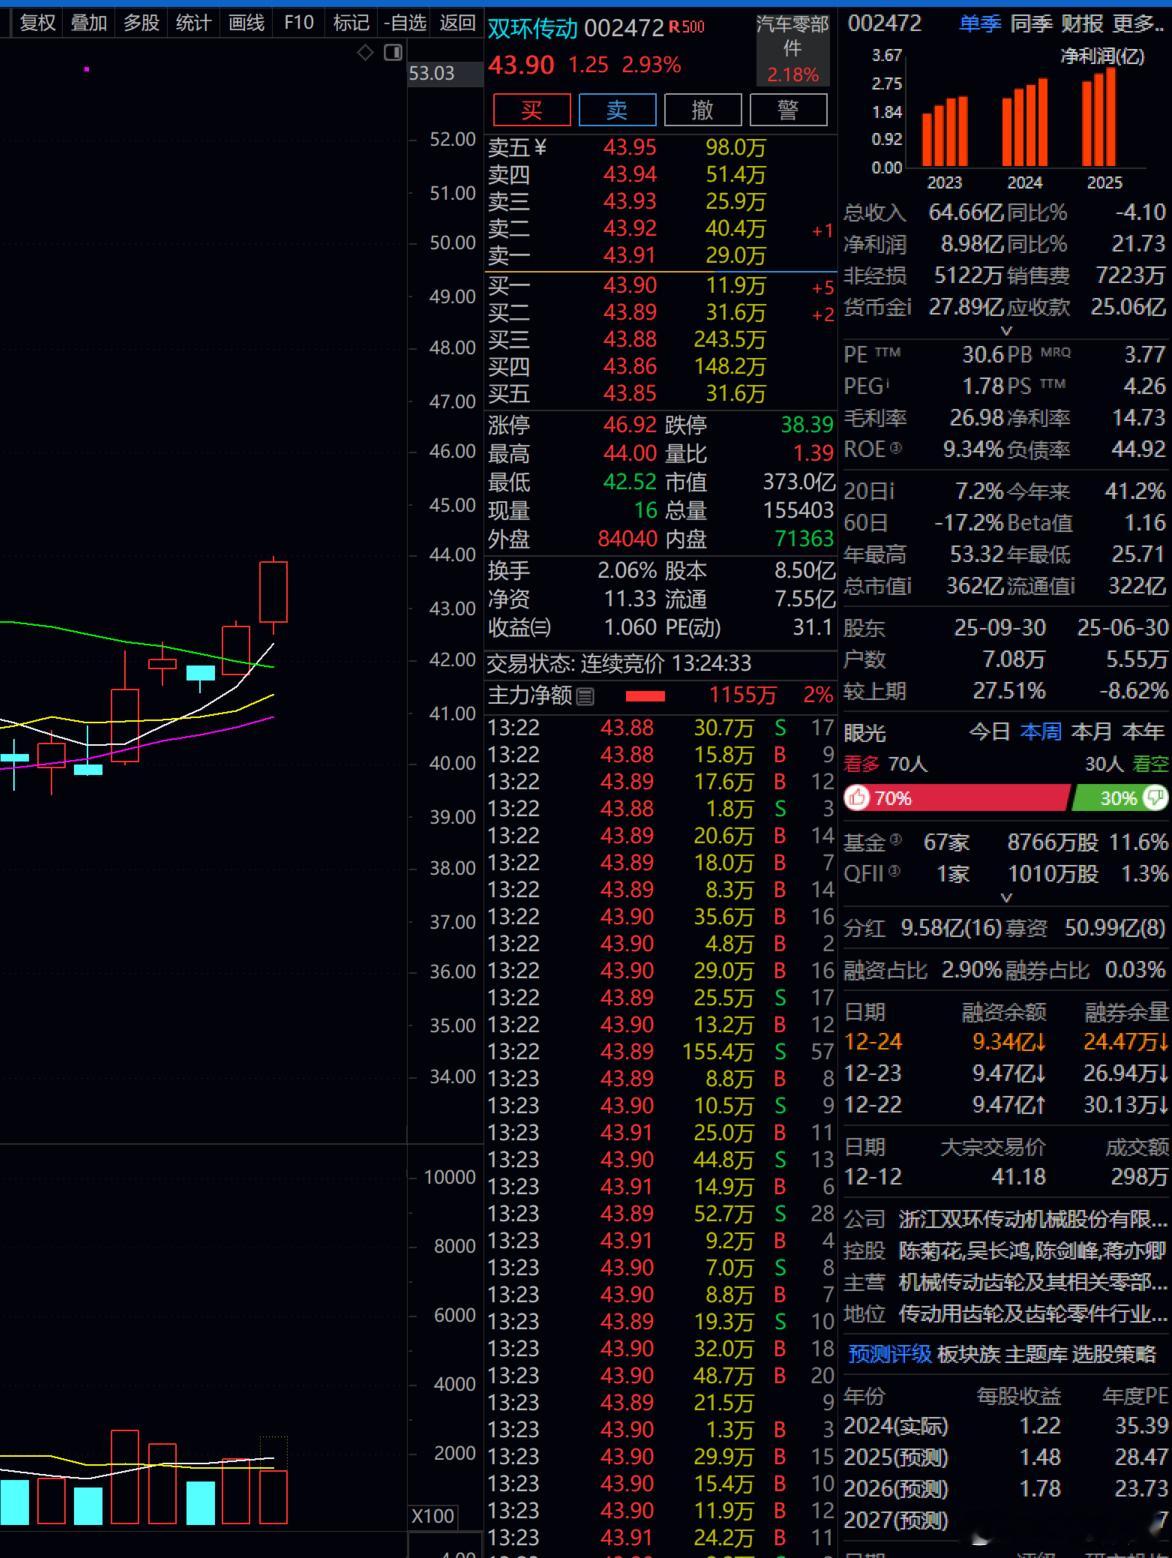
Task: Select 本月 in the 眼光 section
Action: click(1092, 732)
